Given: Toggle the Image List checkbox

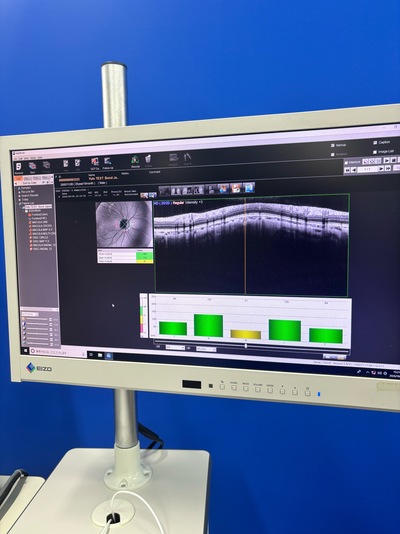Looking at the screenshot, I should 375,152.
